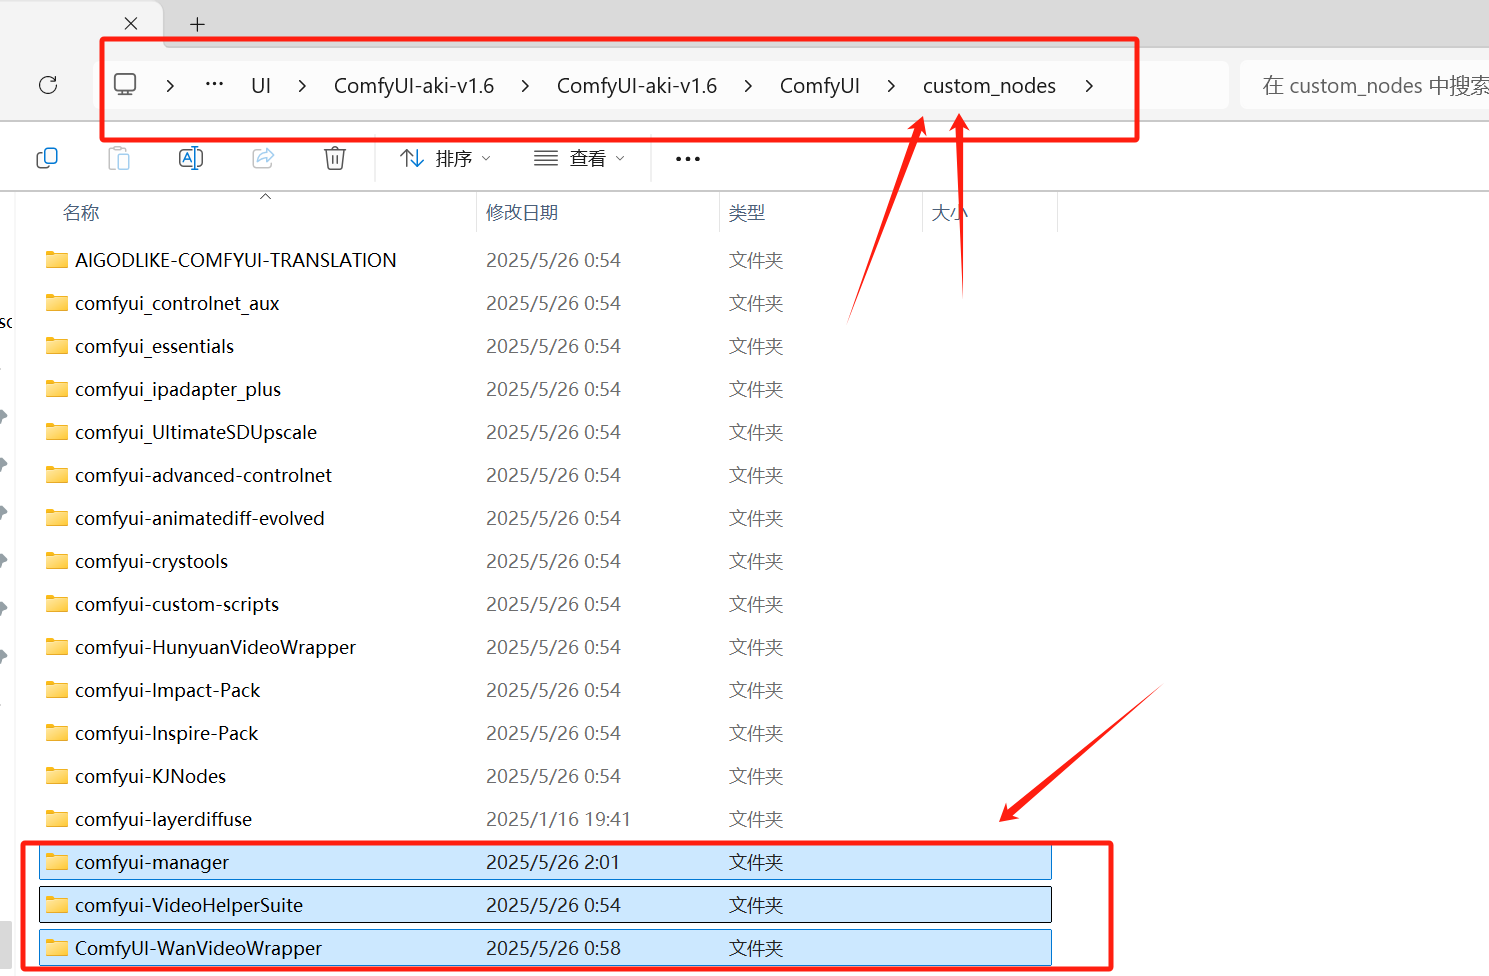This screenshot has height=976, width=1489.
Task: Click folder icon of comfyui-Impact-Pack
Action: tap(57, 690)
